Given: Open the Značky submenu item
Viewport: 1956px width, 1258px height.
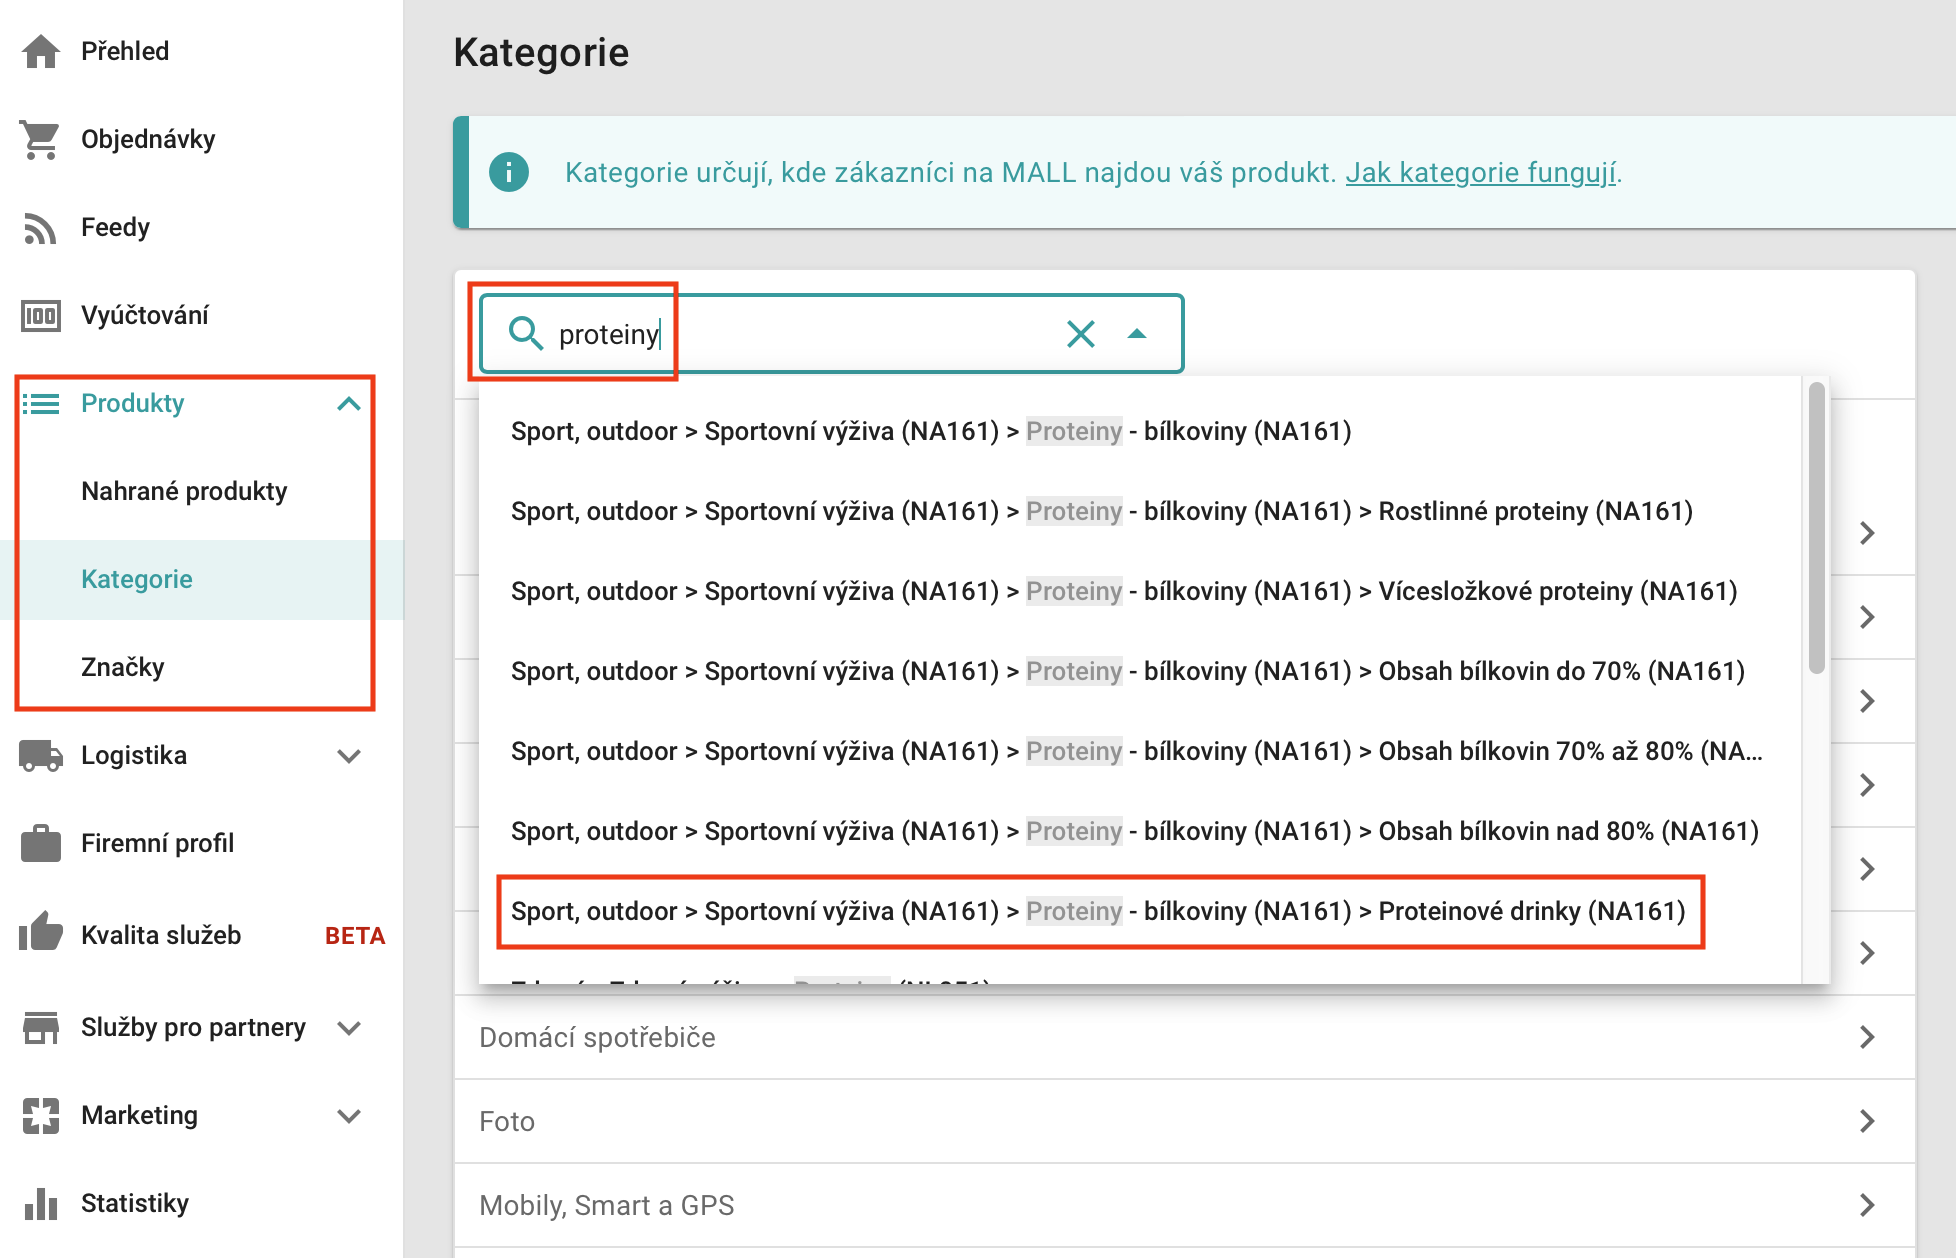Looking at the screenshot, I should [x=123, y=667].
